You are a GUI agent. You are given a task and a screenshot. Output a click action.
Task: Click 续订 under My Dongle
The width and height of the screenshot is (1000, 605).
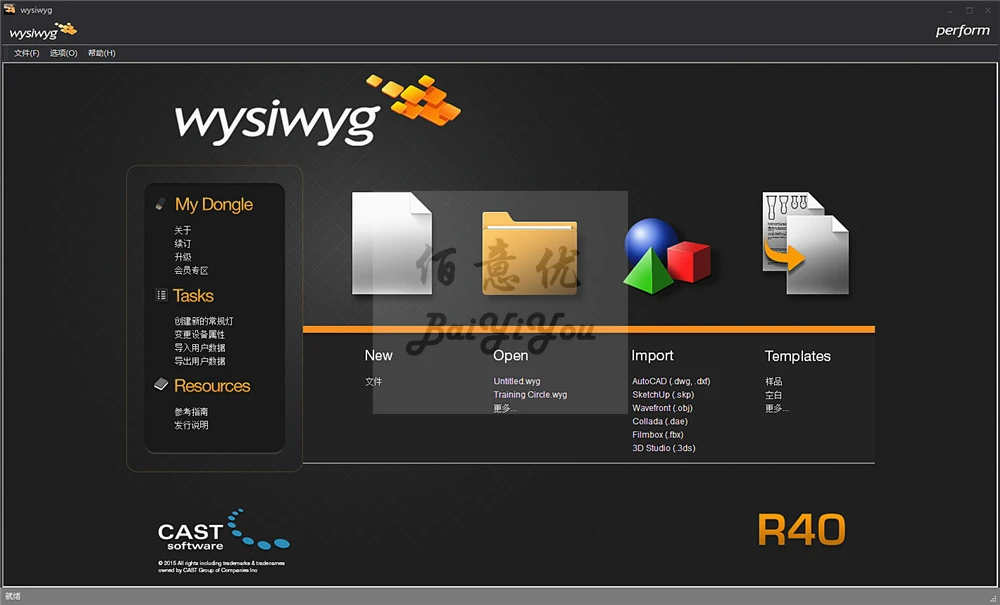click(182, 244)
